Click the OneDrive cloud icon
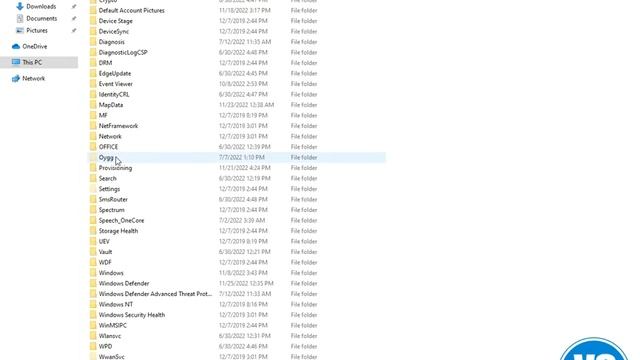The width and height of the screenshot is (640, 360). pos(16,47)
